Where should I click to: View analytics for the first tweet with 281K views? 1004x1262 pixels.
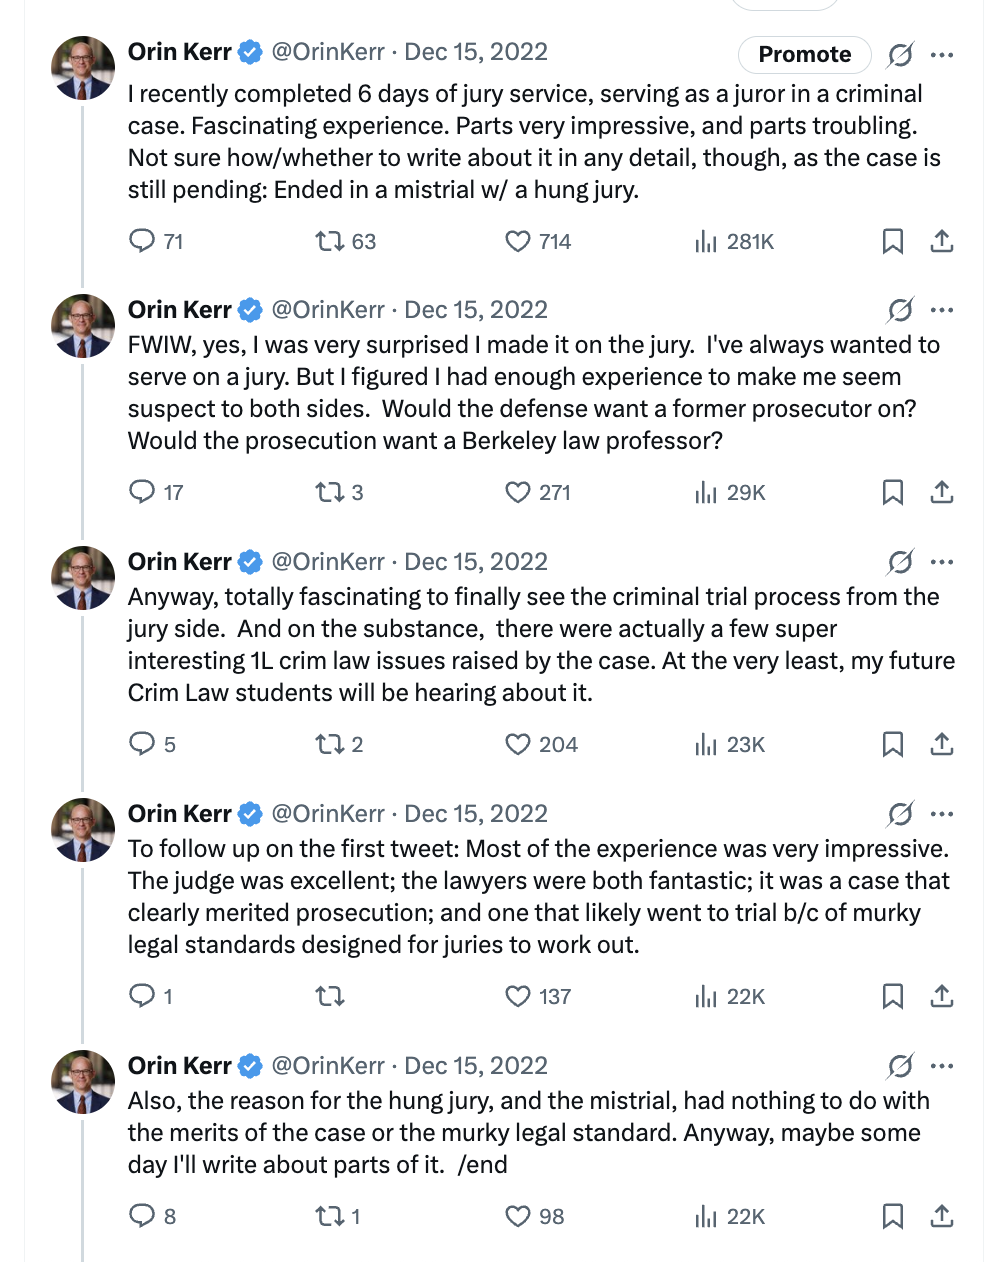tap(707, 241)
